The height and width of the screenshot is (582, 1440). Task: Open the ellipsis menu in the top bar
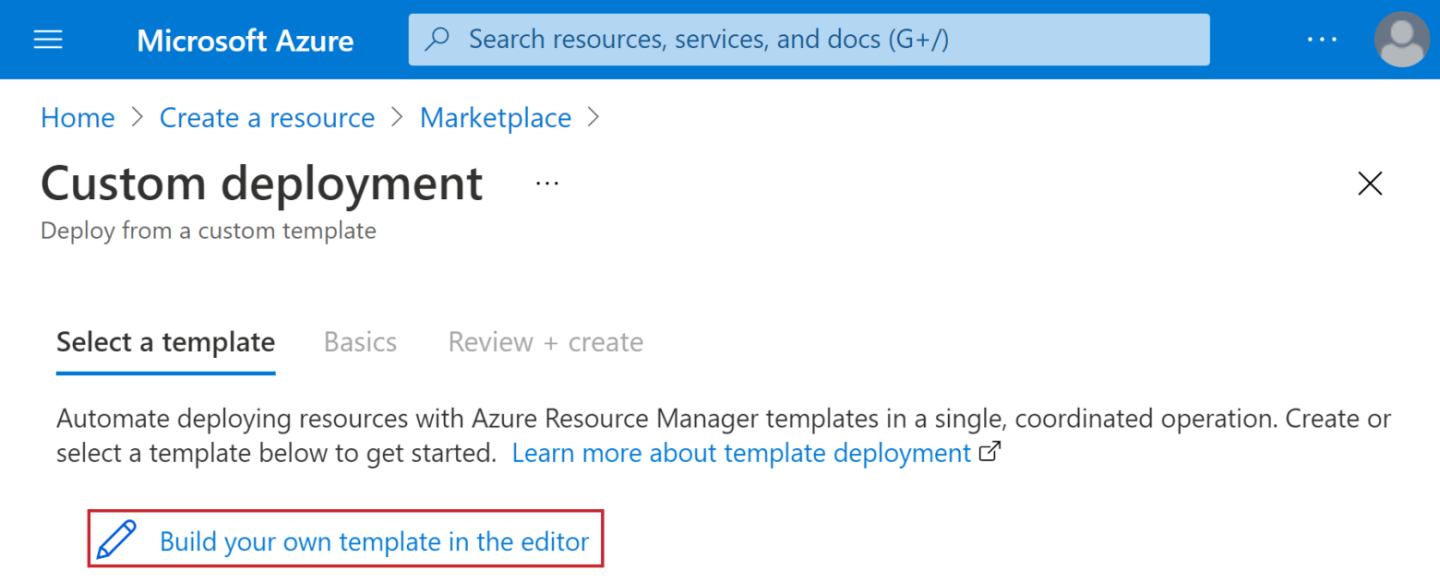click(1322, 39)
